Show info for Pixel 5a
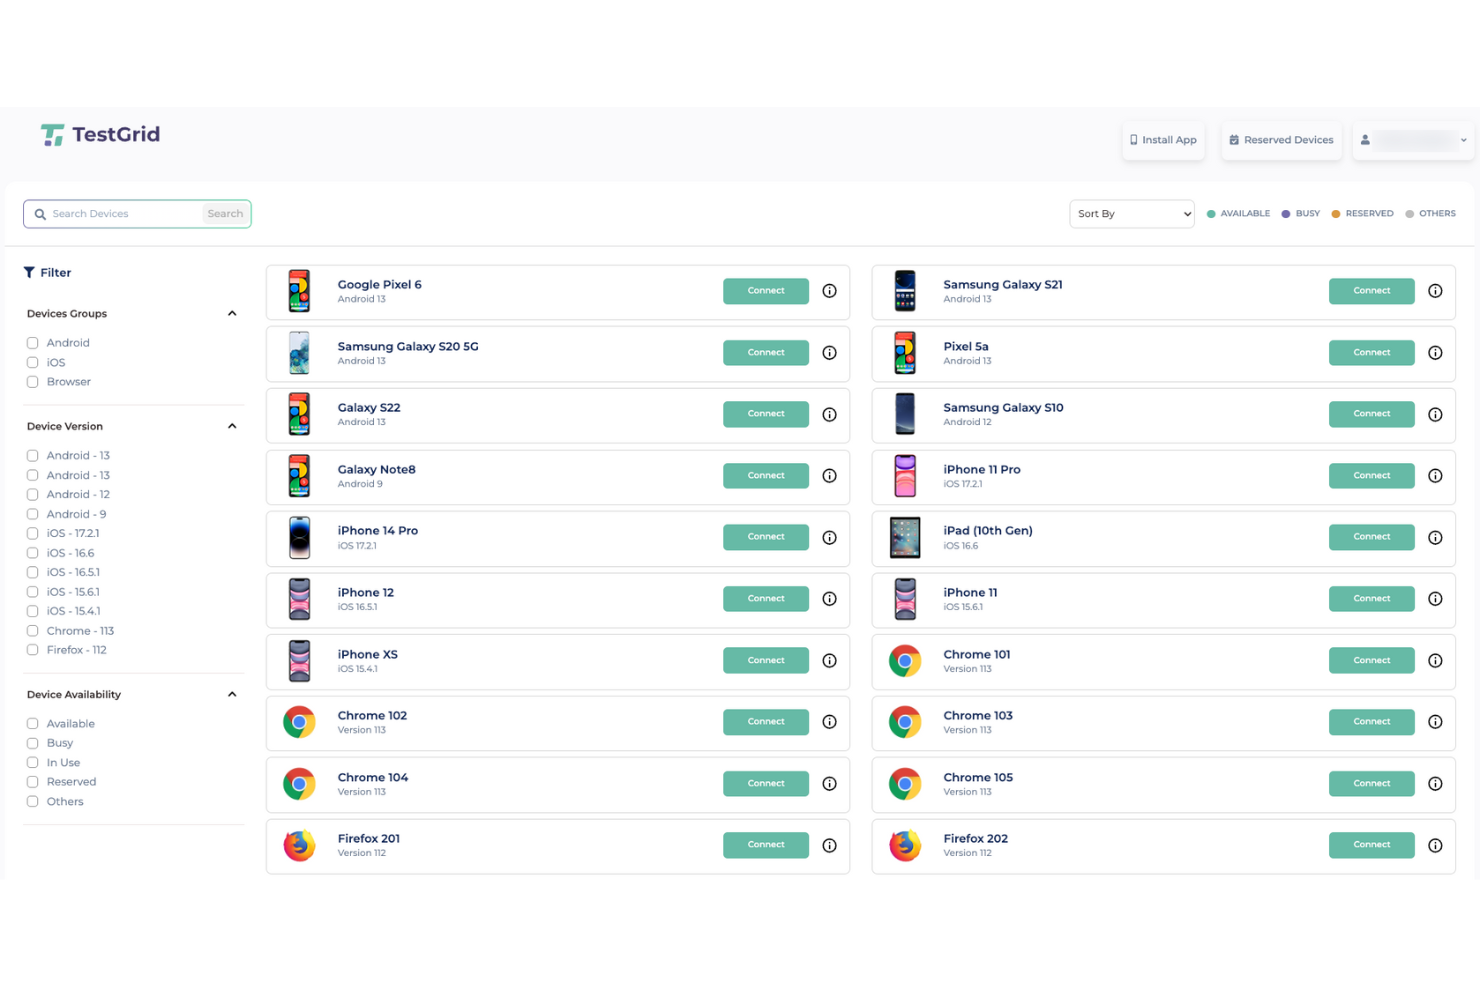Viewport: 1480px width, 987px height. [x=1435, y=353]
